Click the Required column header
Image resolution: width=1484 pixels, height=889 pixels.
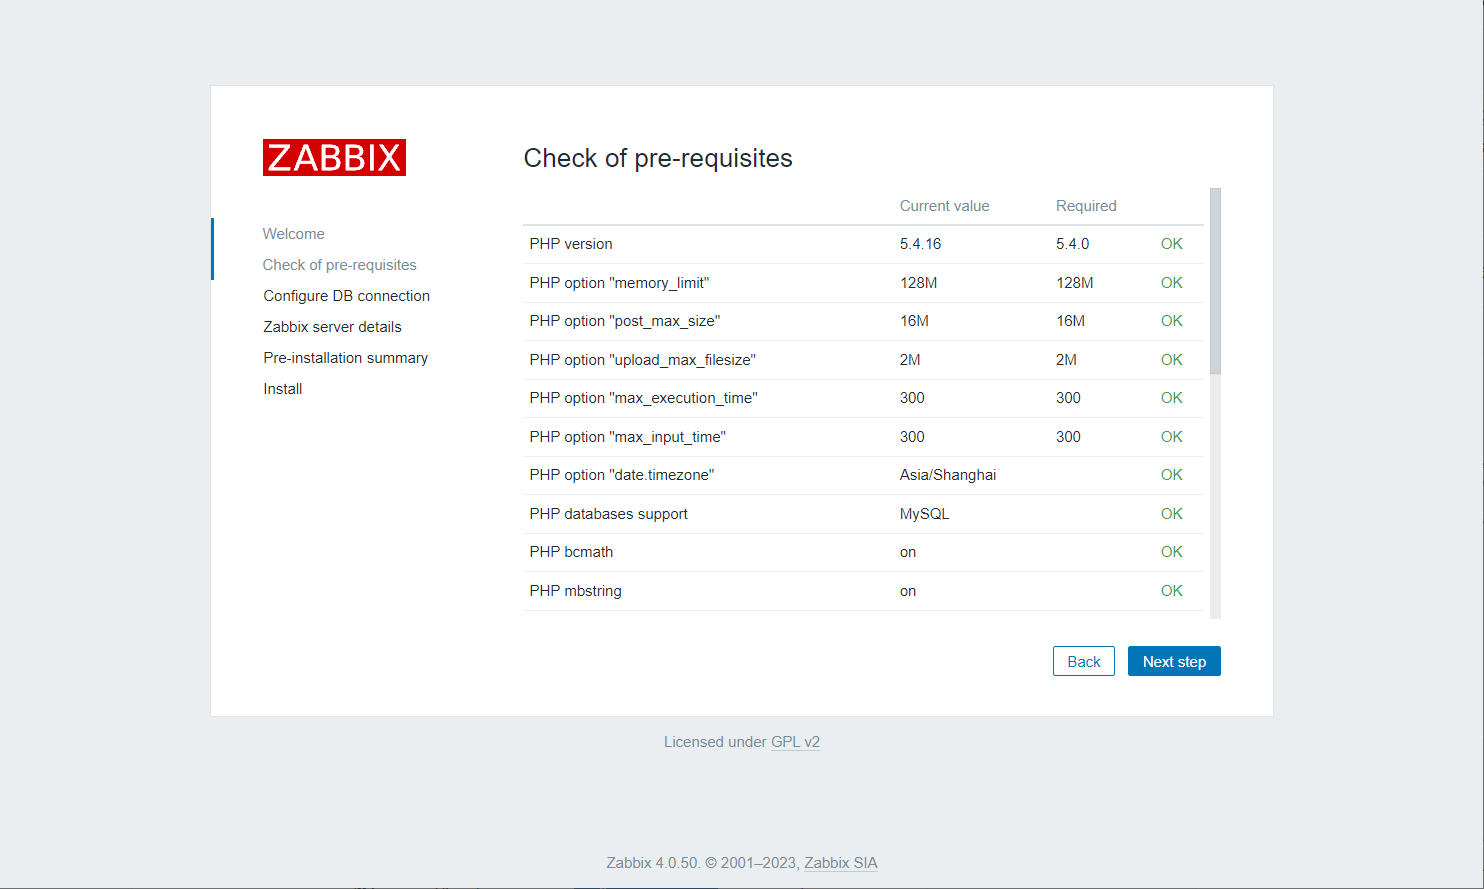[1085, 206]
